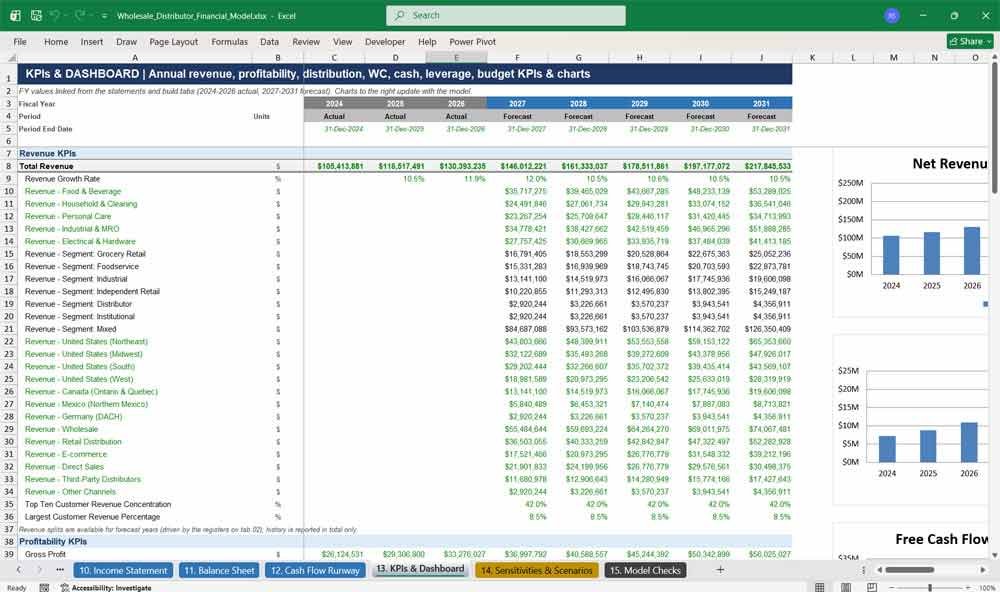Image resolution: width=1000 pixels, height=592 pixels.
Task: Open Customize Quick Access Toolbar dropdown
Action: [x=104, y=16]
